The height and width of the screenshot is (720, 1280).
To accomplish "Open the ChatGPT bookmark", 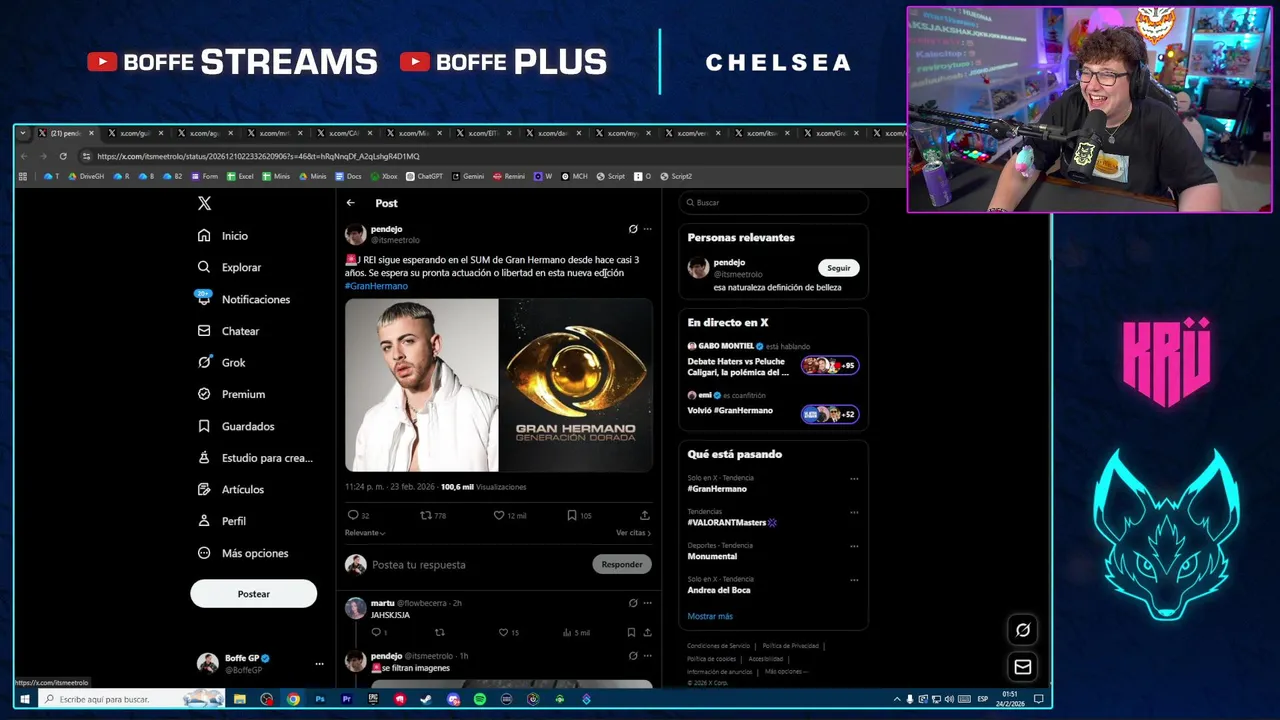I will (x=425, y=176).
